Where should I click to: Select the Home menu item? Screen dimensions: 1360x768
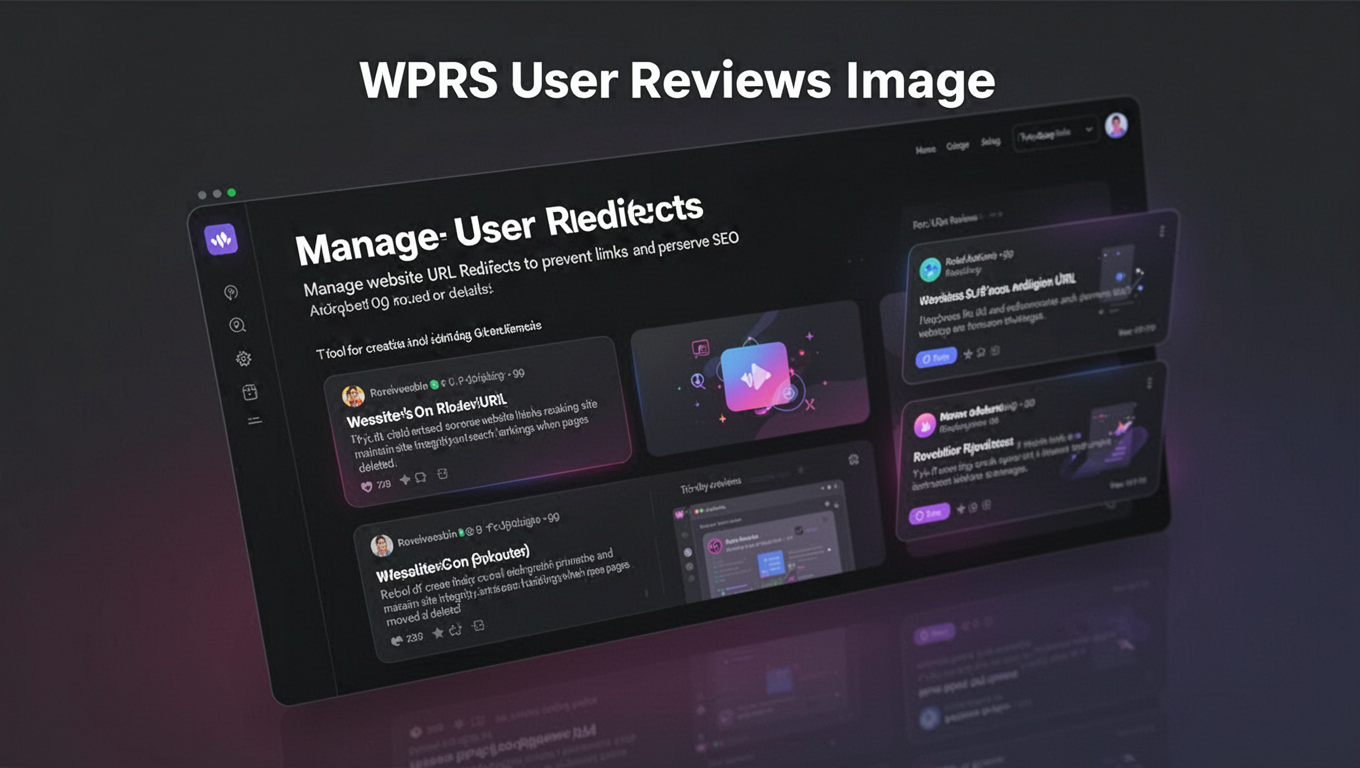point(926,149)
